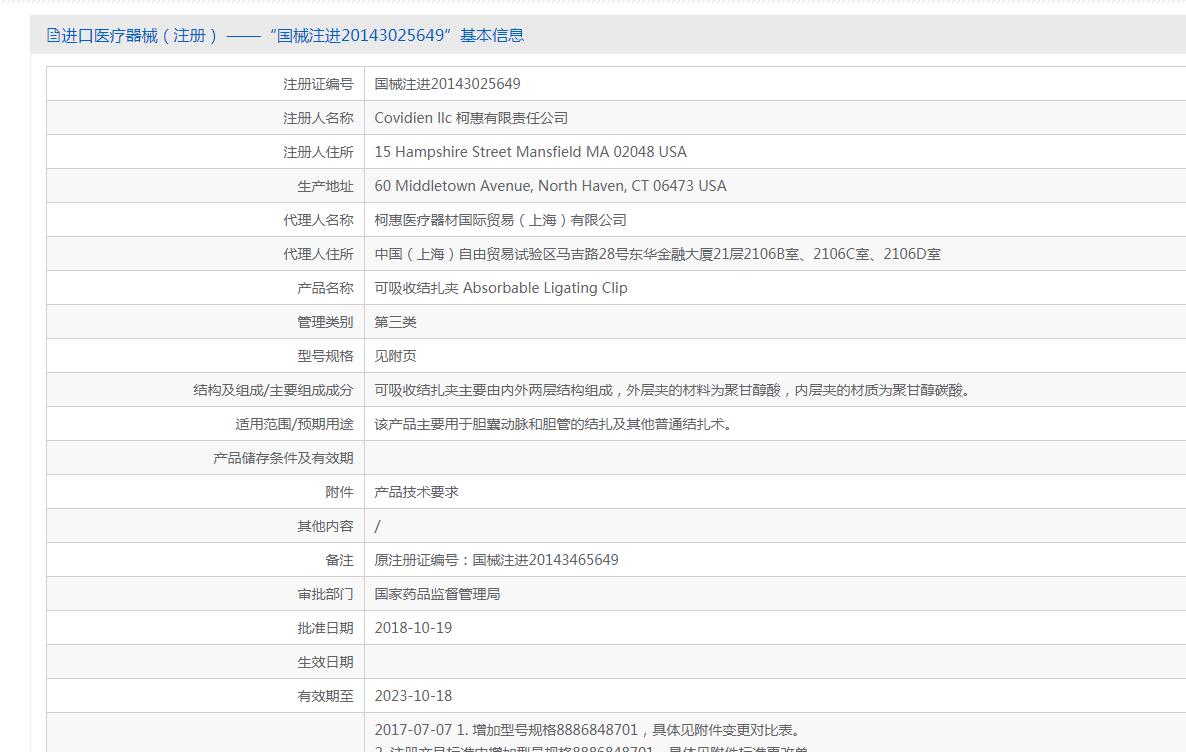Click the 见附页 model specification value
Viewport: 1186px width, 752px height.
tap(395, 356)
